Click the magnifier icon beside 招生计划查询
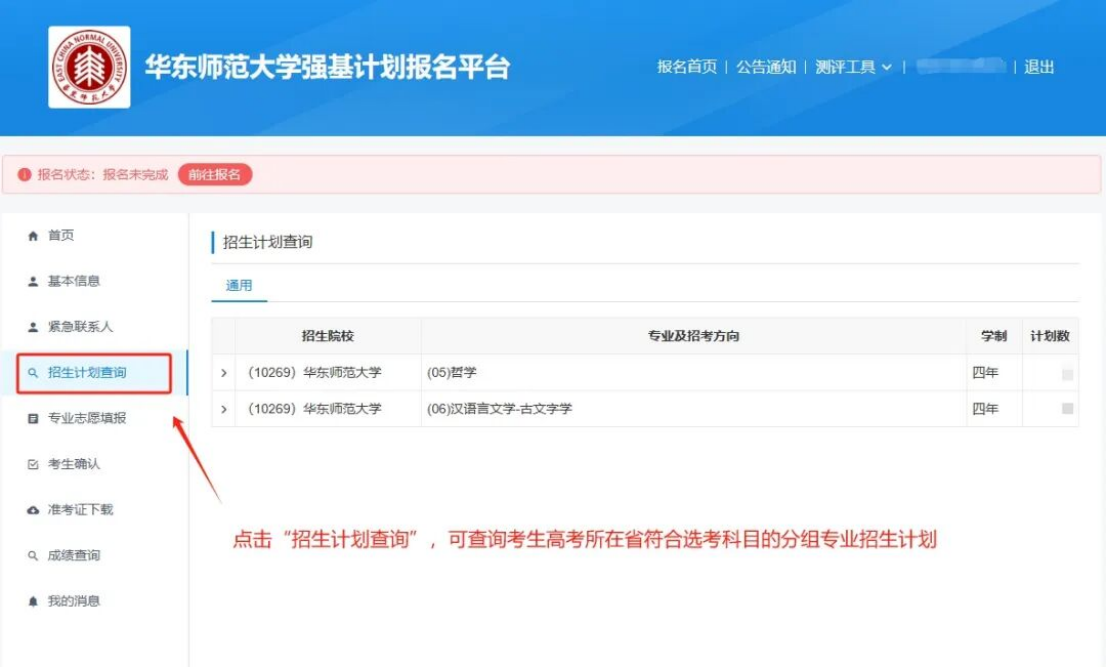 pyautogui.click(x=33, y=373)
